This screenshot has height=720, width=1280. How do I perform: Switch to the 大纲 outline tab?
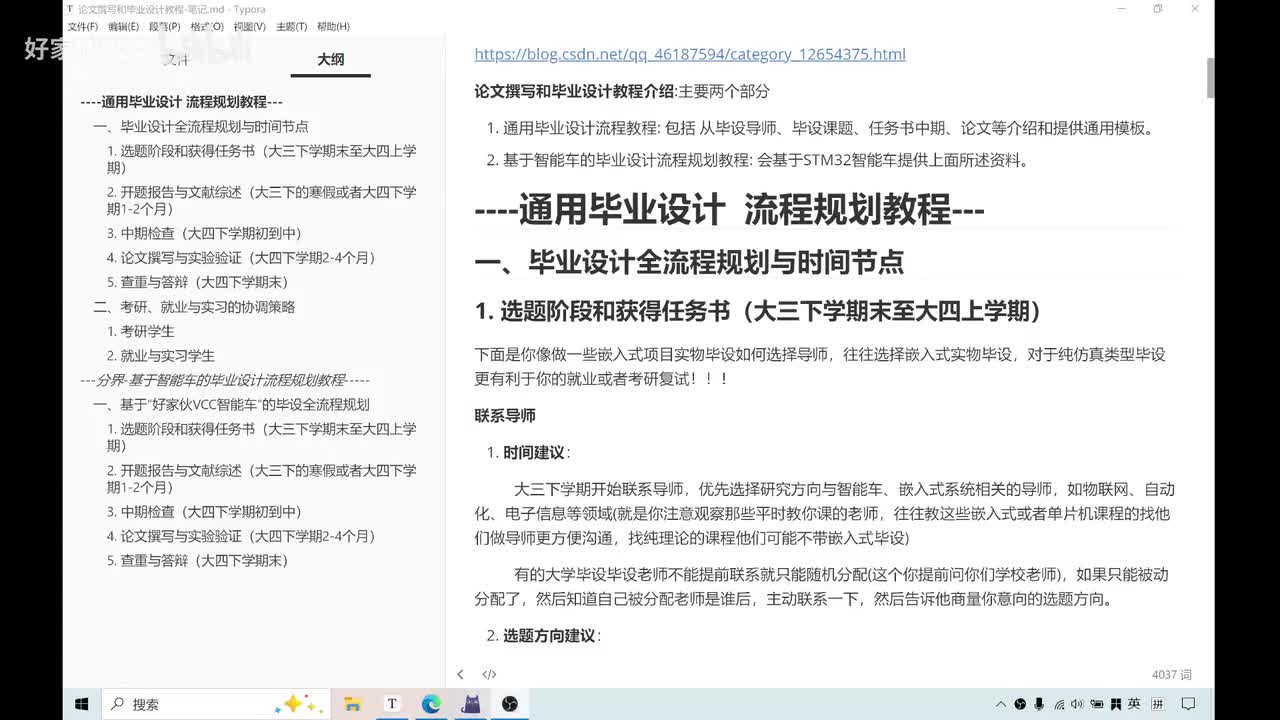[331, 60]
